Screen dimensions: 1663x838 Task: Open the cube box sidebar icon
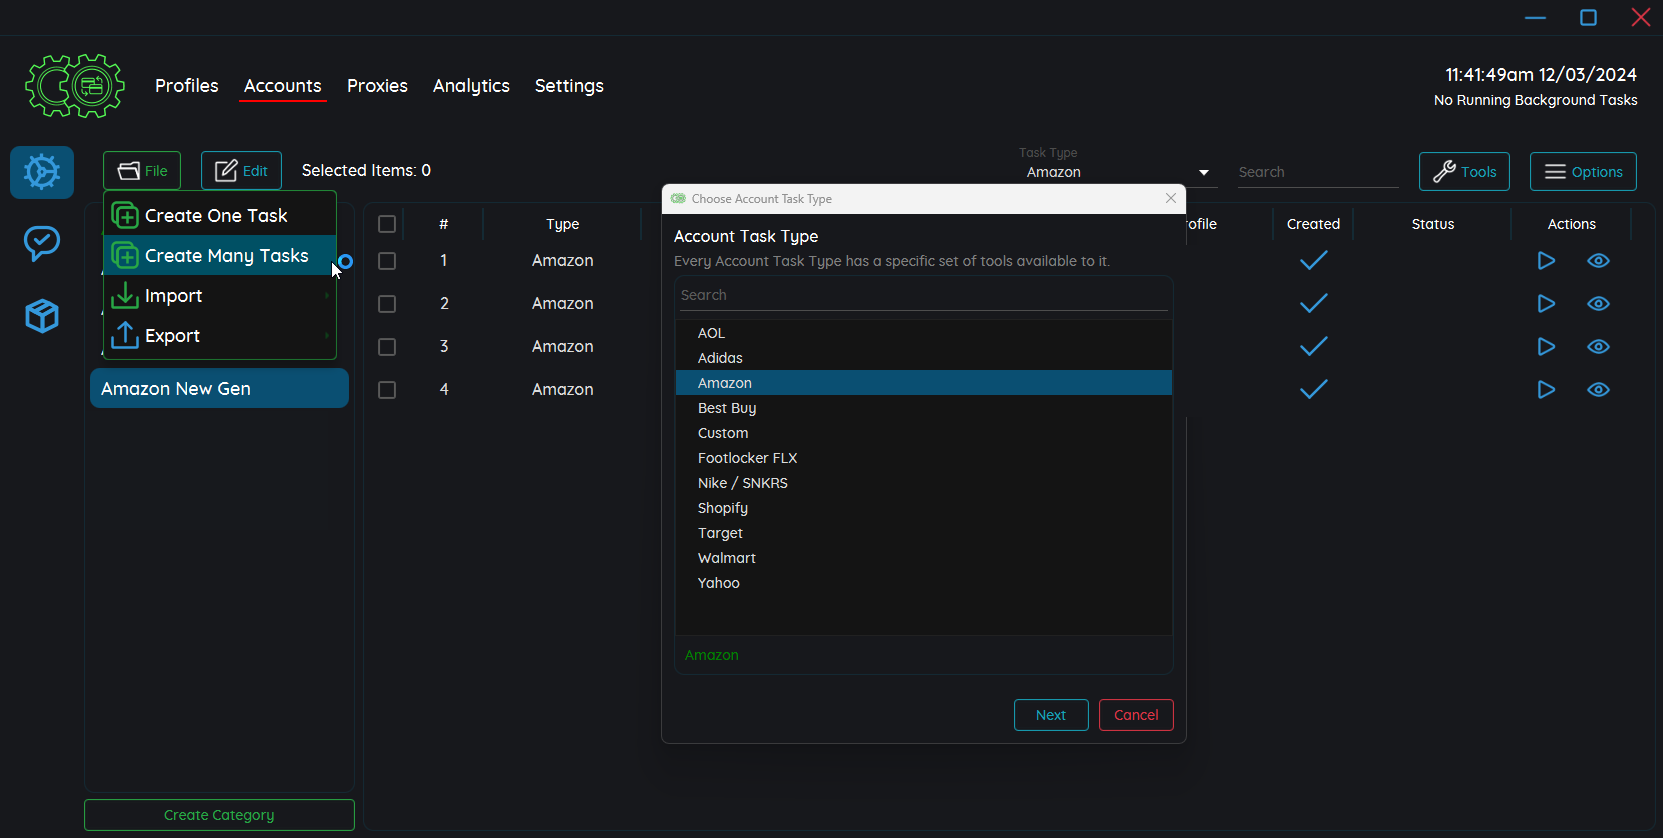click(42, 316)
